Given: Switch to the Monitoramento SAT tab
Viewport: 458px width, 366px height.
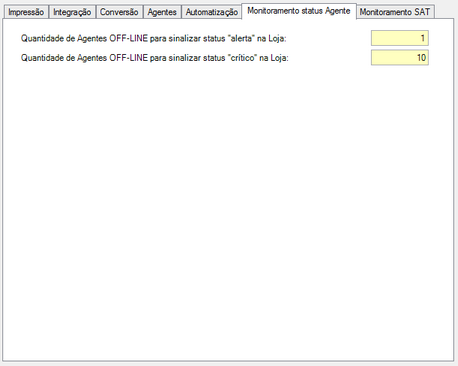Looking at the screenshot, I should coord(395,12).
